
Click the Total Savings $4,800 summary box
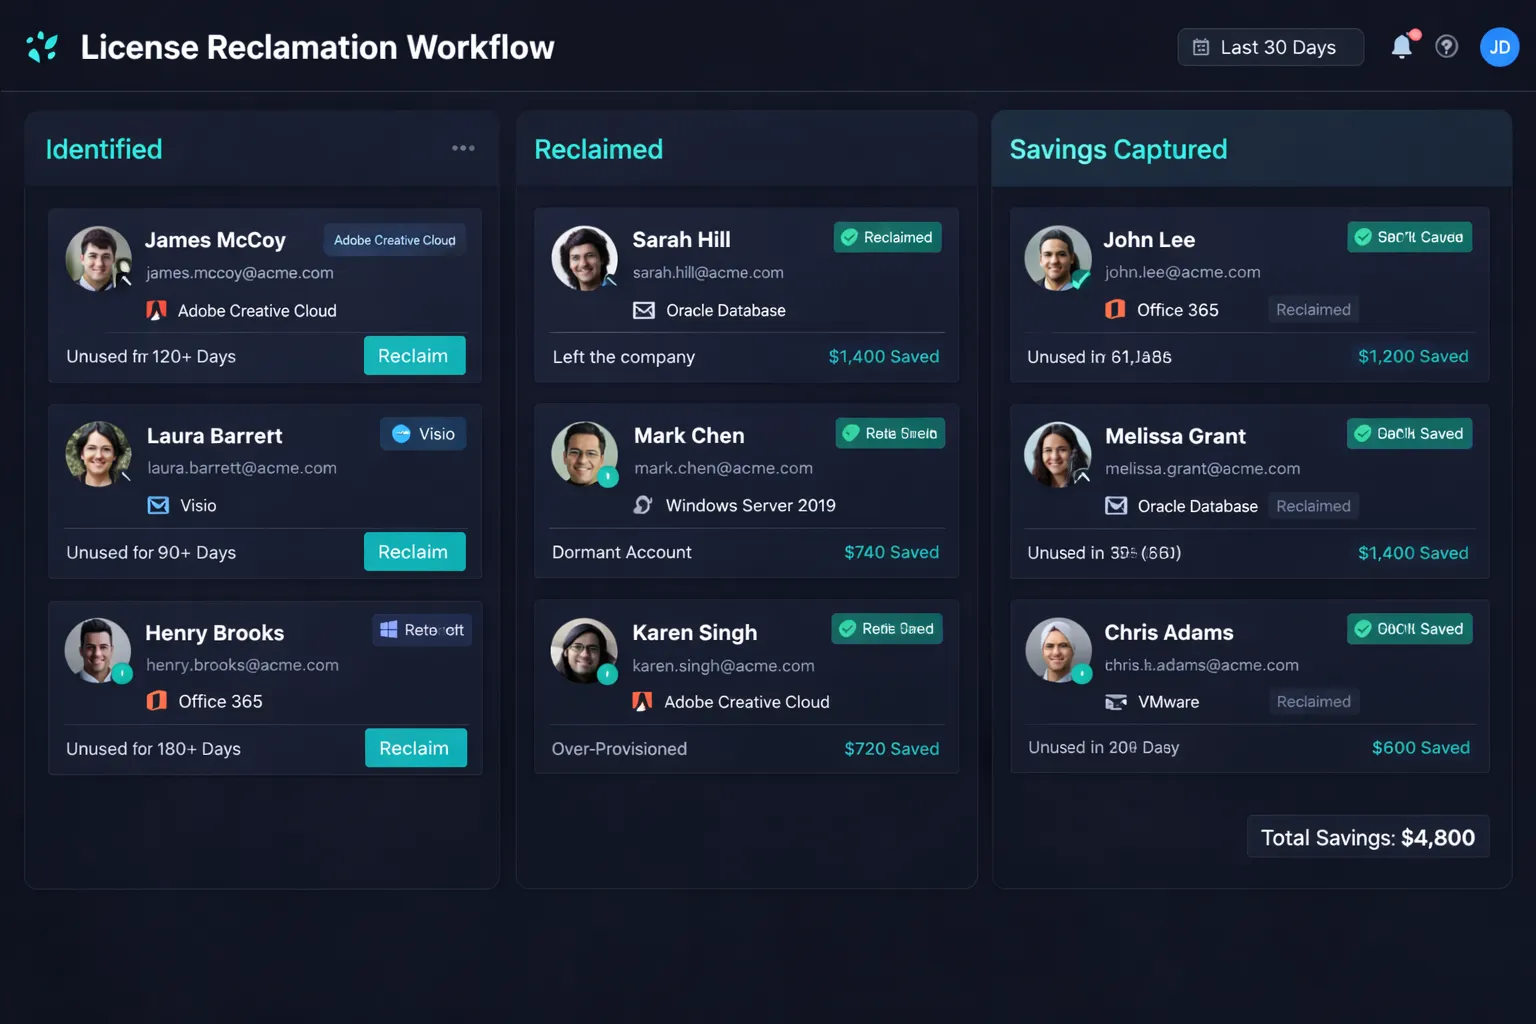coord(1367,837)
